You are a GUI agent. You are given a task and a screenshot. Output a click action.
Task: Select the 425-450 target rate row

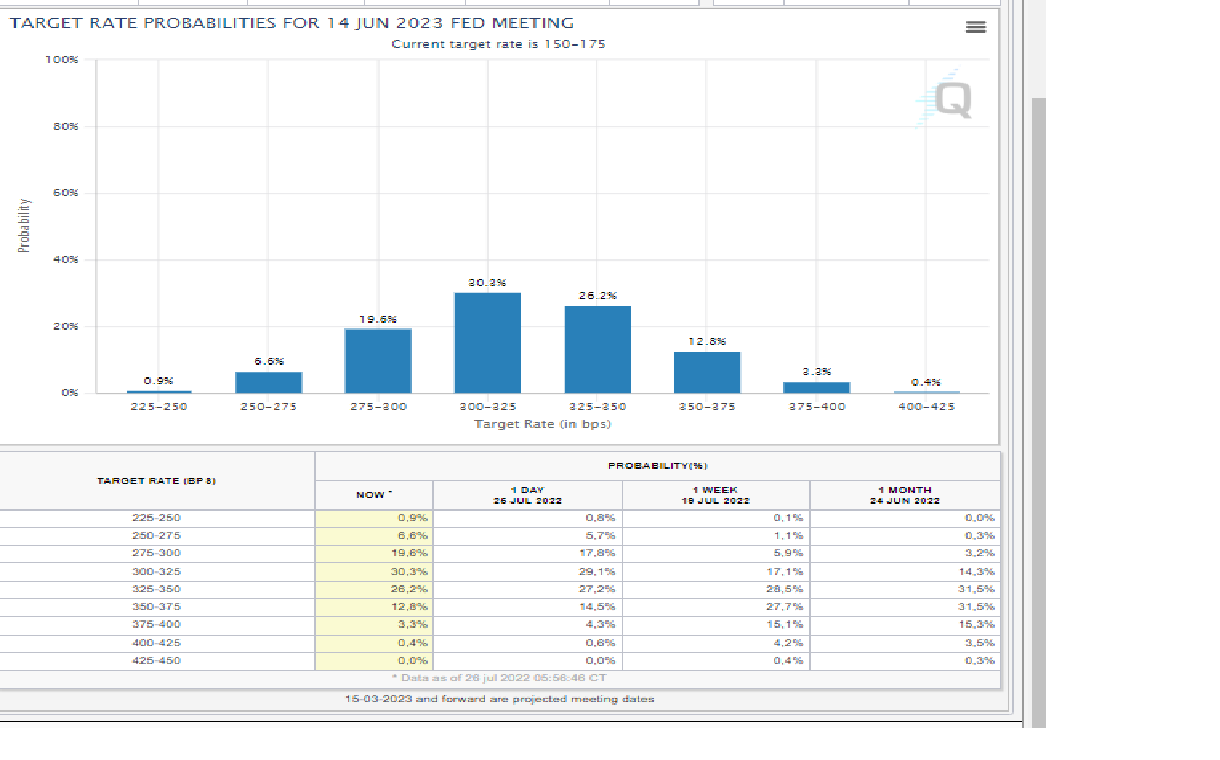point(157,661)
